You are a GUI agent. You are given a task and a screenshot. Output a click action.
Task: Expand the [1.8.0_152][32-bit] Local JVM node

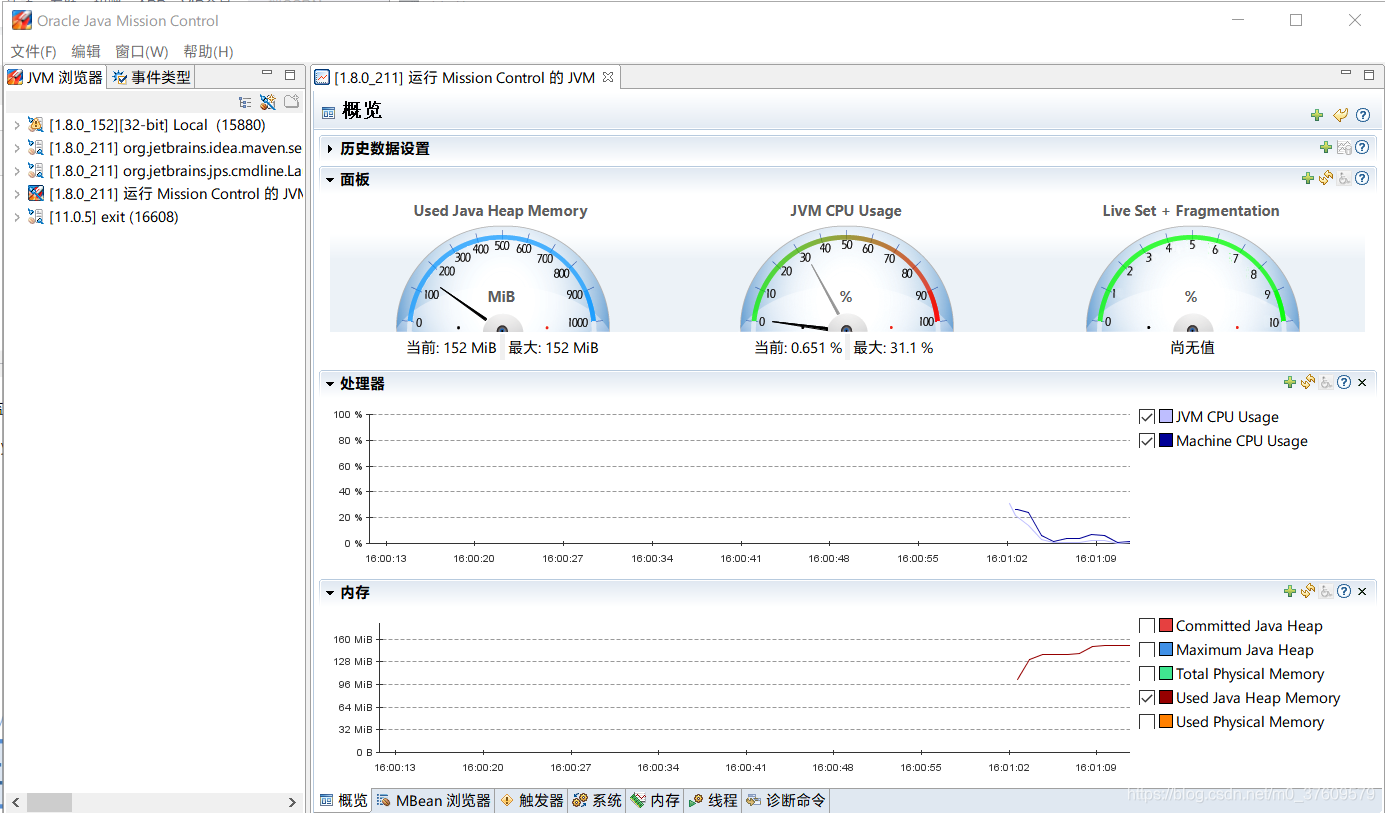pos(17,125)
